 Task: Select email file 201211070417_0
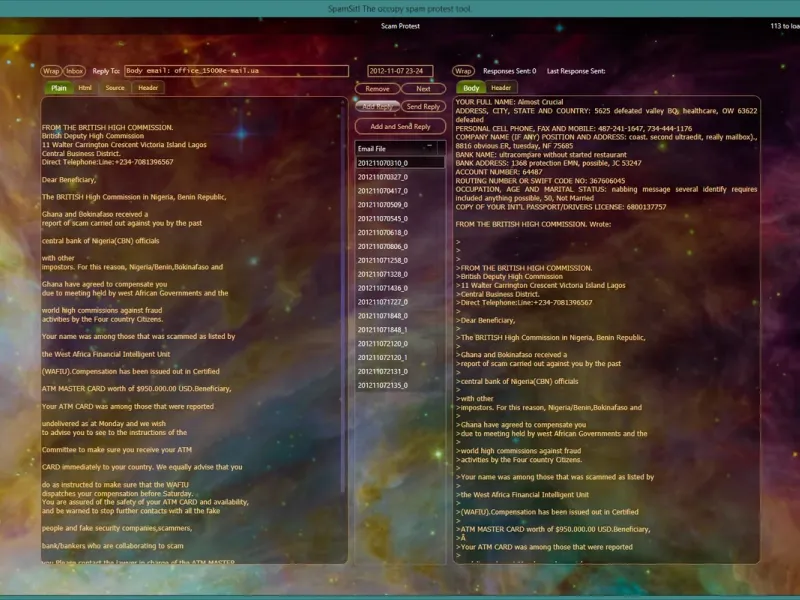click(x=400, y=191)
